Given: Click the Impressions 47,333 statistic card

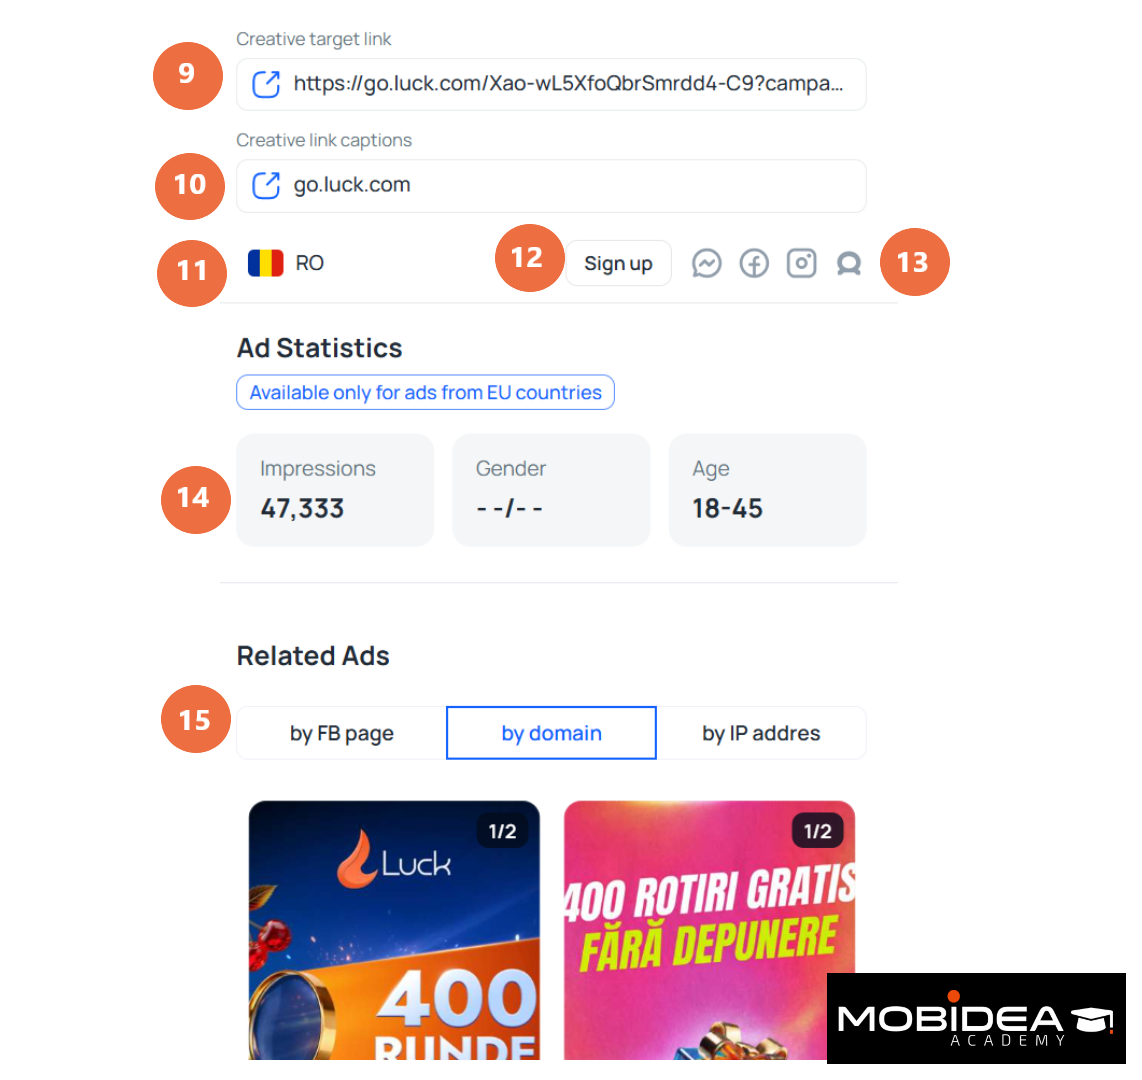Looking at the screenshot, I should (x=335, y=490).
